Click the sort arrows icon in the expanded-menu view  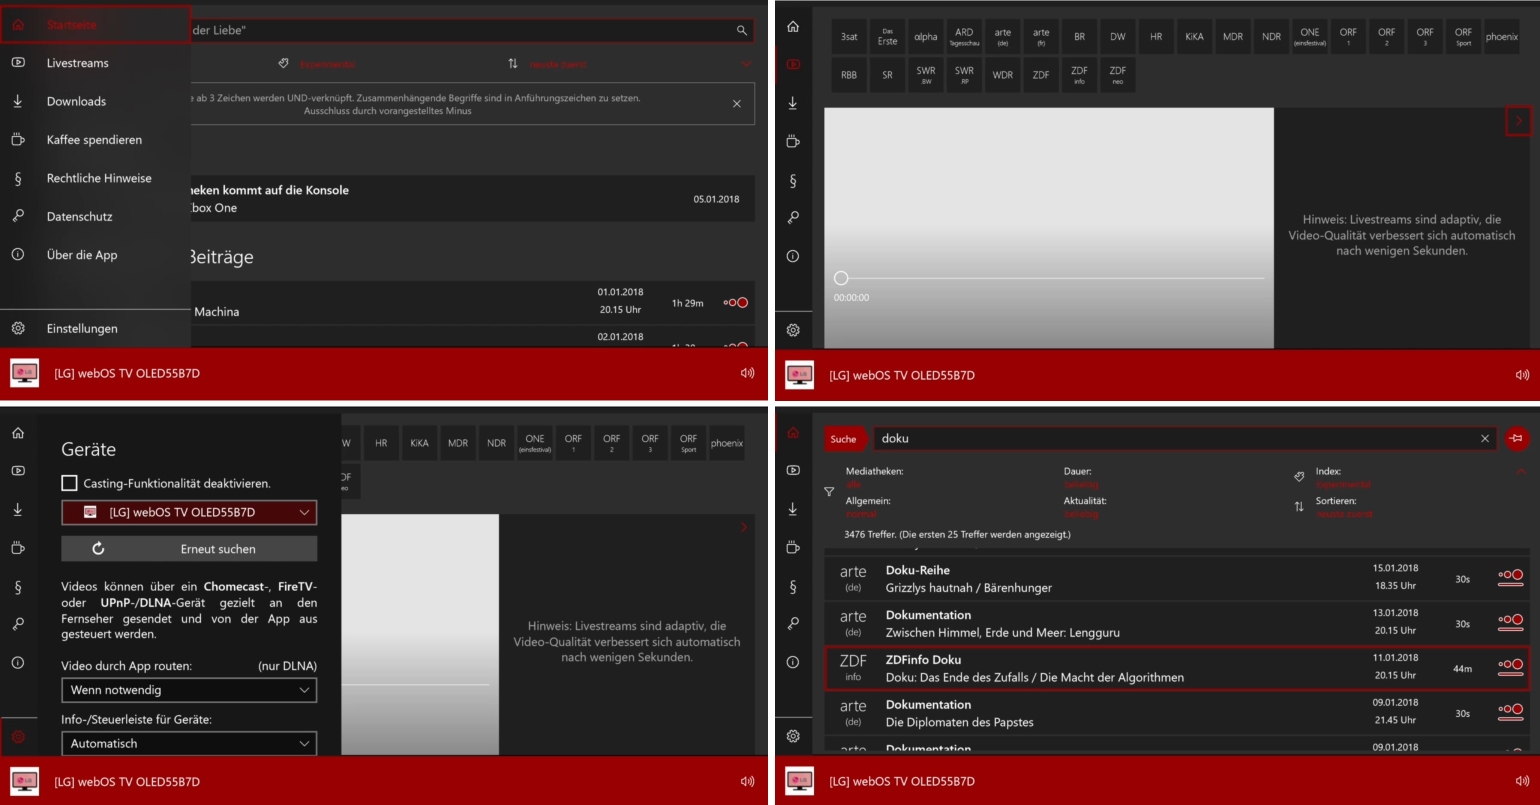coord(513,64)
